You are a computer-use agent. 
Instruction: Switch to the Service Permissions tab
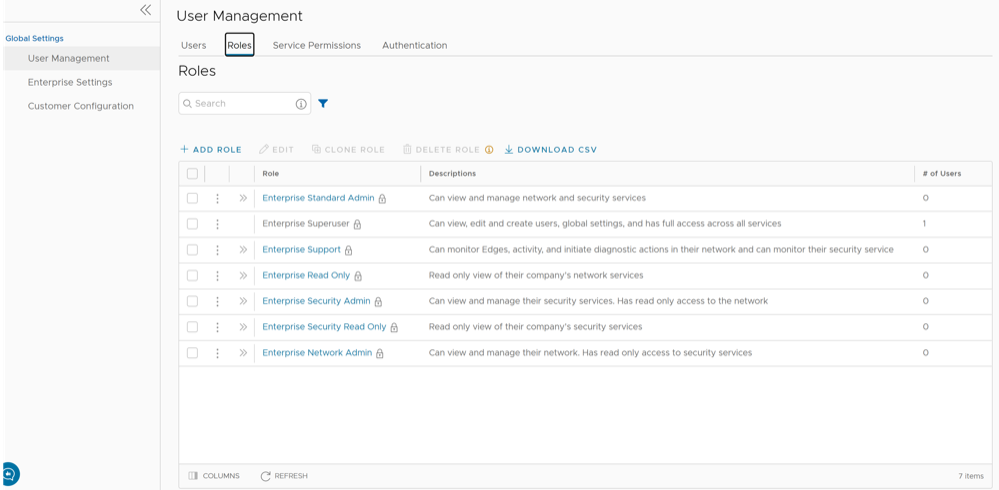[x=316, y=45]
